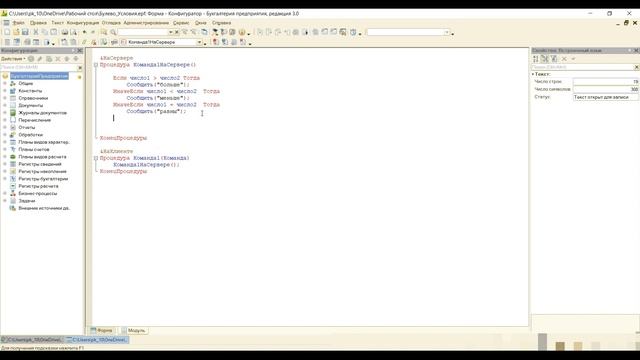640x360 pixels.
Task: Click the Undo arrow toolbar icon
Action: point(84,32)
